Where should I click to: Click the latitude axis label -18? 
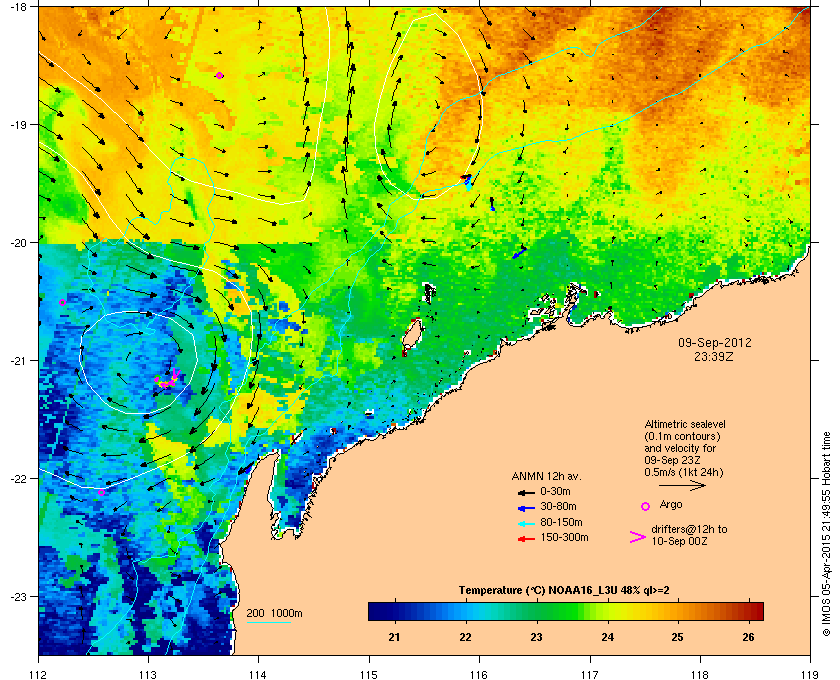[x=18, y=6]
